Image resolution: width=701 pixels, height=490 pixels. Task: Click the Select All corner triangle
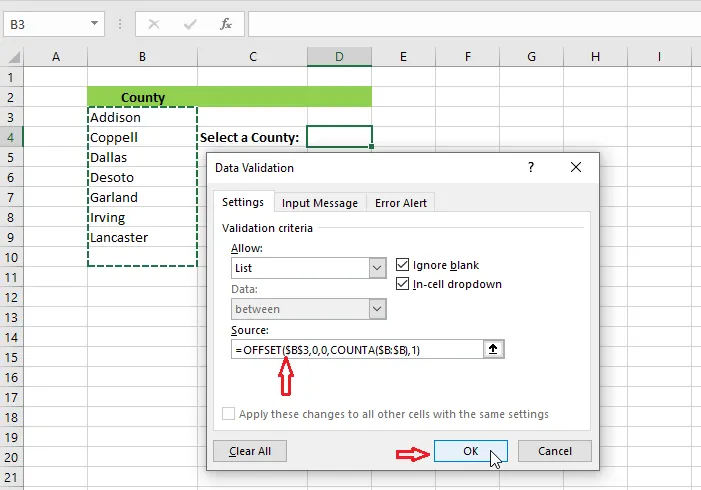click(14, 57)
